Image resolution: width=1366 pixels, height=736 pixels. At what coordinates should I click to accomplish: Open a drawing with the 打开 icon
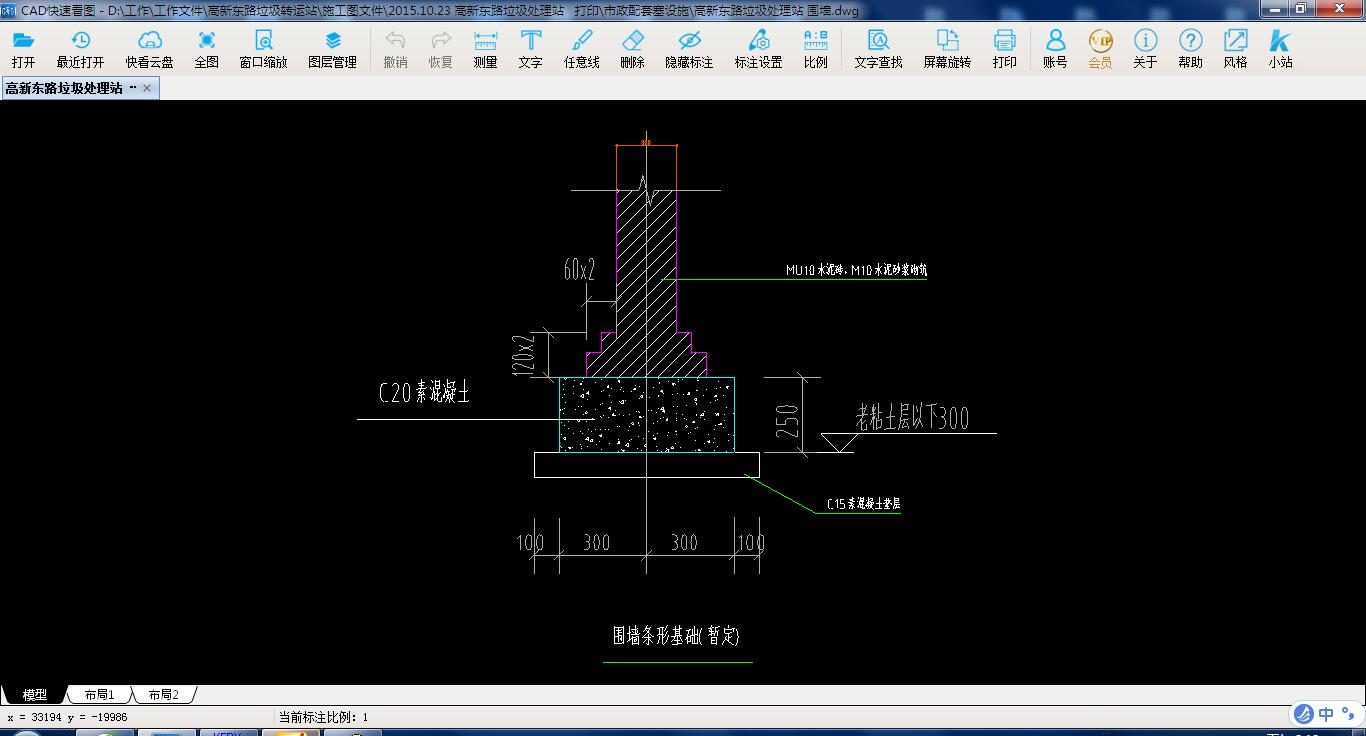click(x=23, y=48)
